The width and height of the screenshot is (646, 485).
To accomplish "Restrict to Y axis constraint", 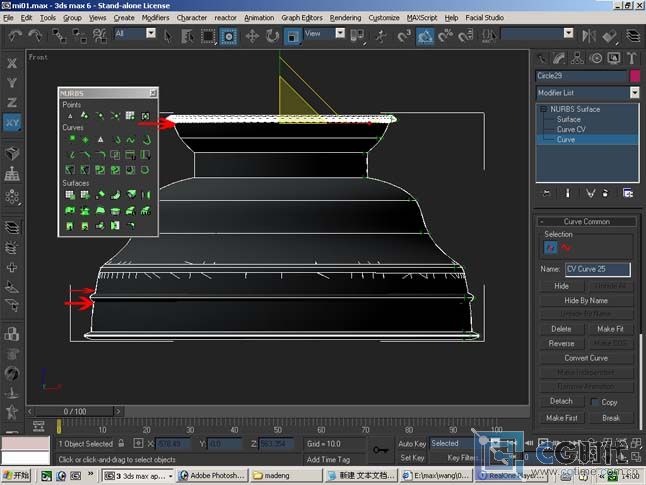I will click(12, 83).
